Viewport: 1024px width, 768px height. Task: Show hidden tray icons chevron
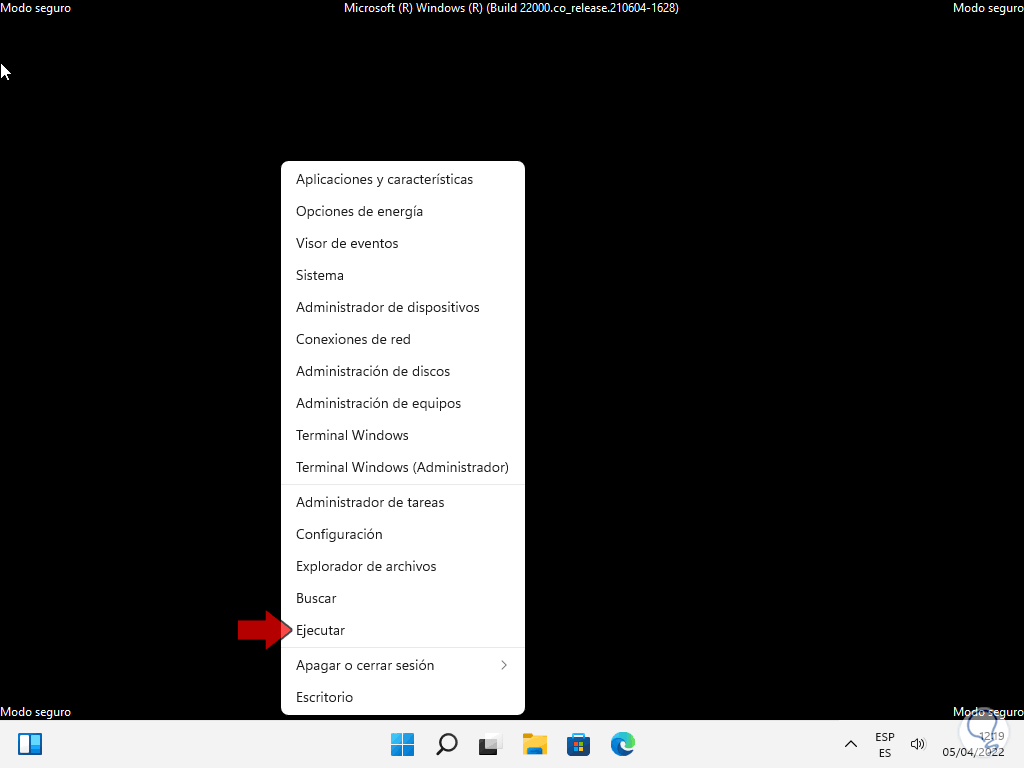tap(851, 744)
